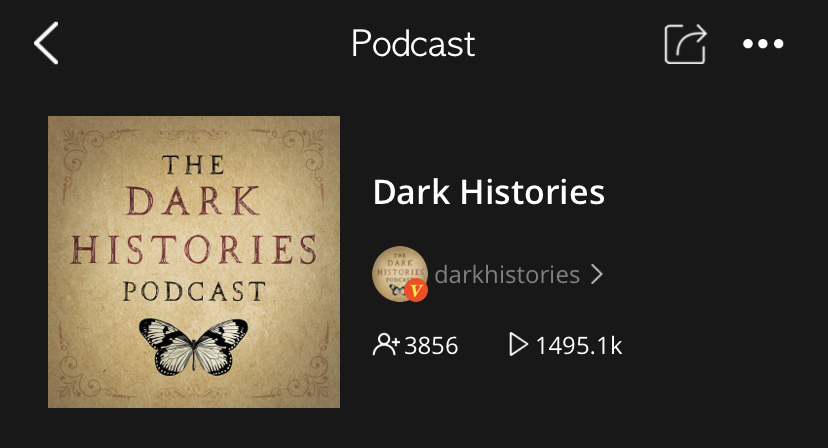Click the THE word atop cover

click(x=193, y=164)
